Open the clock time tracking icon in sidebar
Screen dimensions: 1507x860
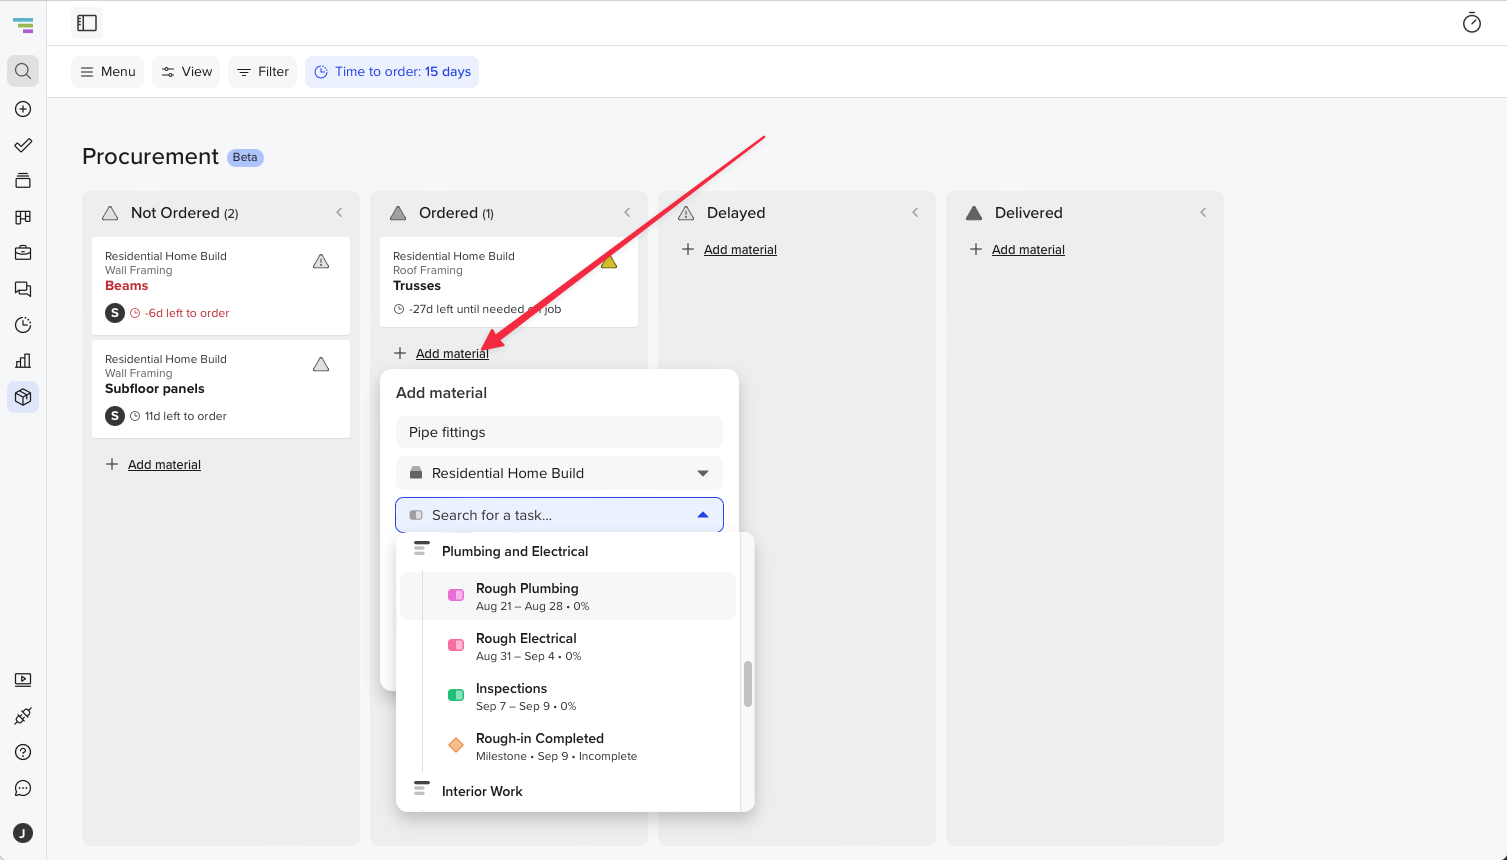click(23, 325)
